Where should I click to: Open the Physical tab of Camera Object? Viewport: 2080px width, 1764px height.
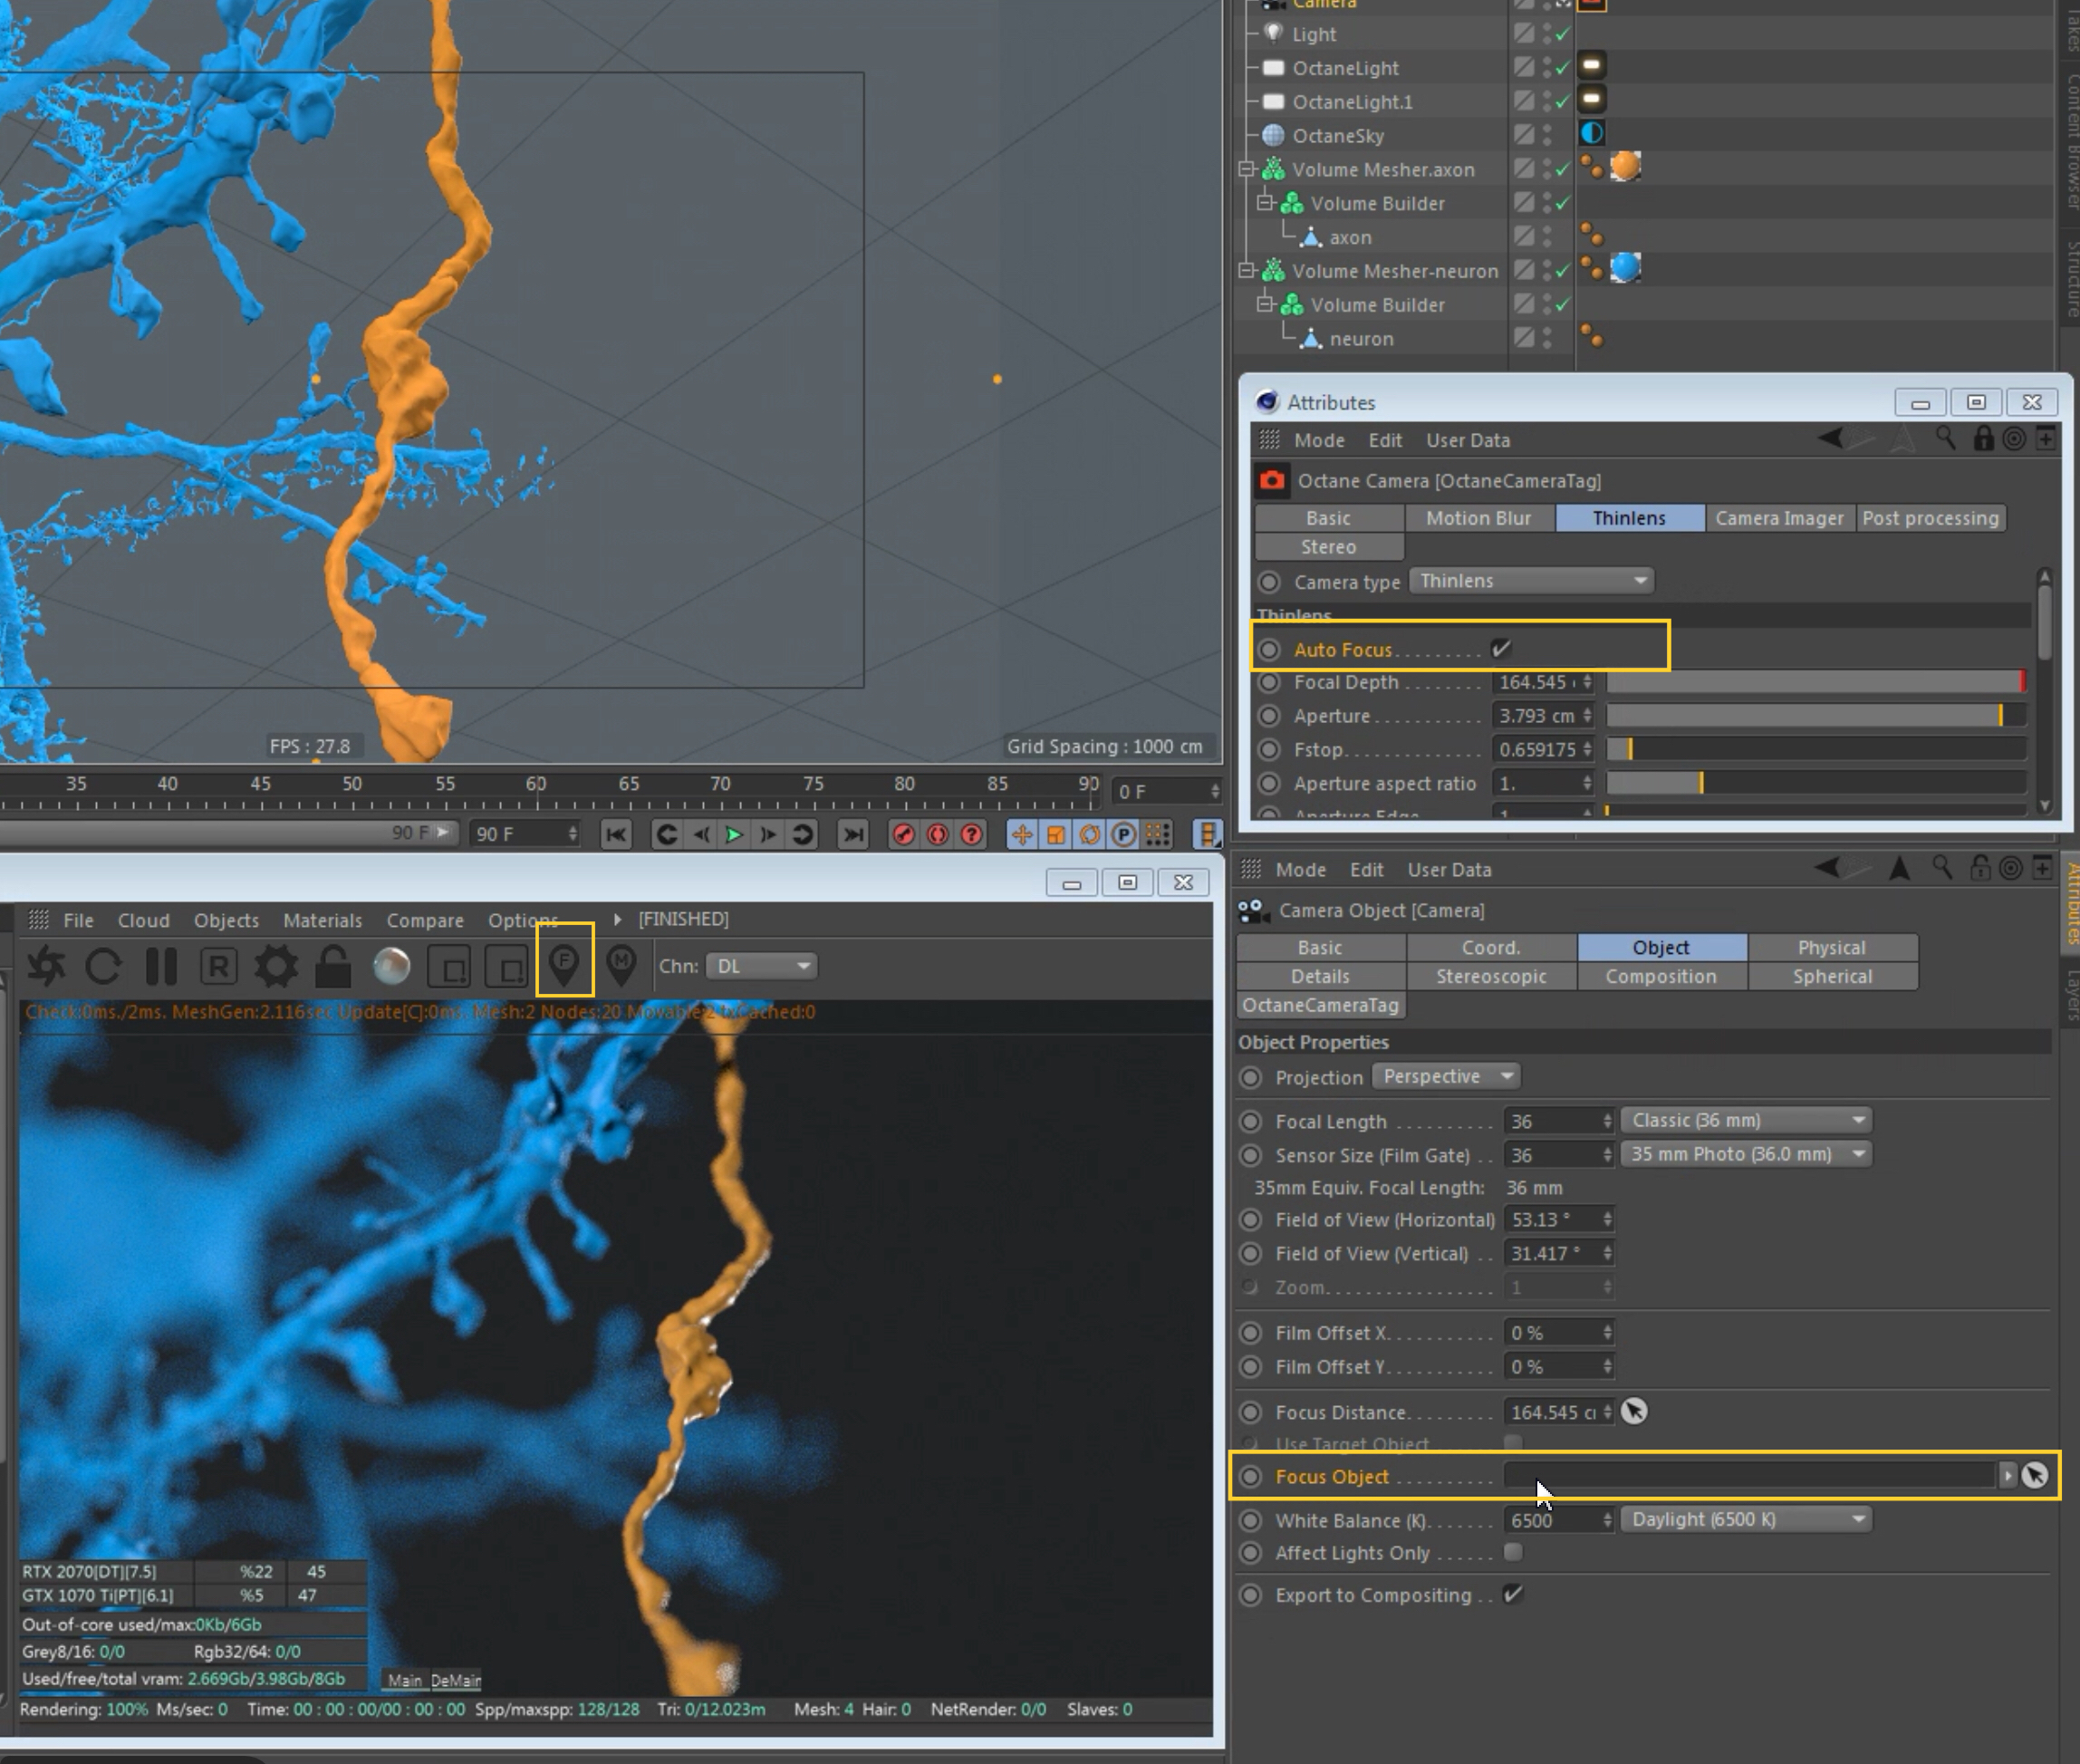coord(1831,947)
